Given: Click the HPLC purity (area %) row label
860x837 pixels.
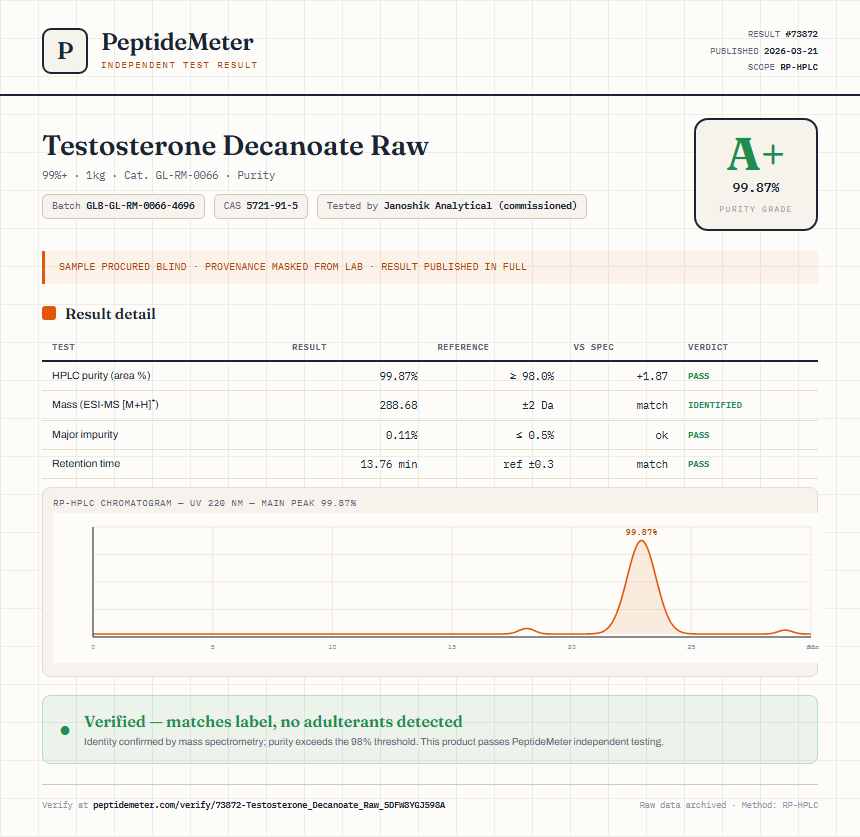Looking at the screenshot, I should pos(101,376).
